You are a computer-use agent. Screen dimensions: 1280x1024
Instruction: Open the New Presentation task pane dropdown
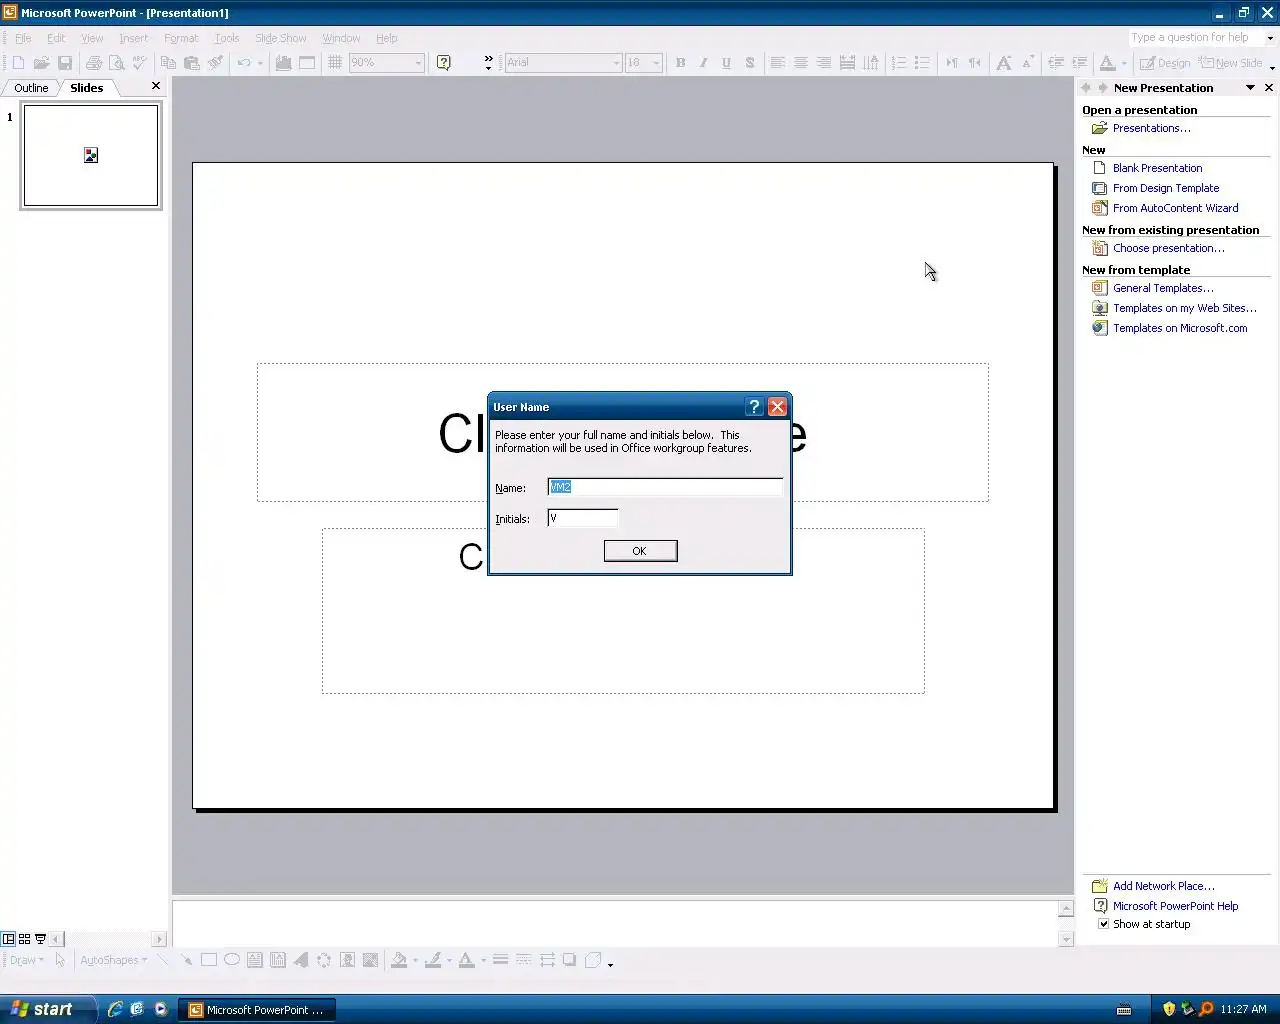[x=1250, y=88]
